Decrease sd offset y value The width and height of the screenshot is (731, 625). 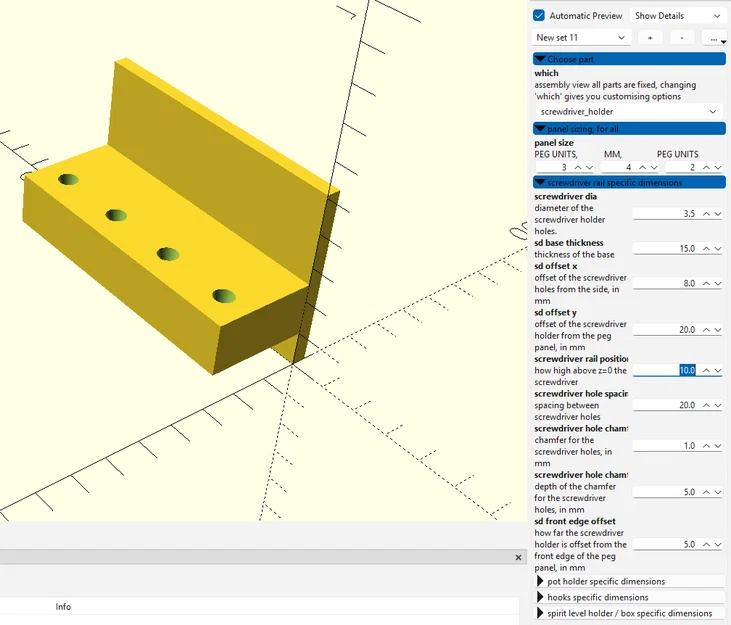click(717, 330)
